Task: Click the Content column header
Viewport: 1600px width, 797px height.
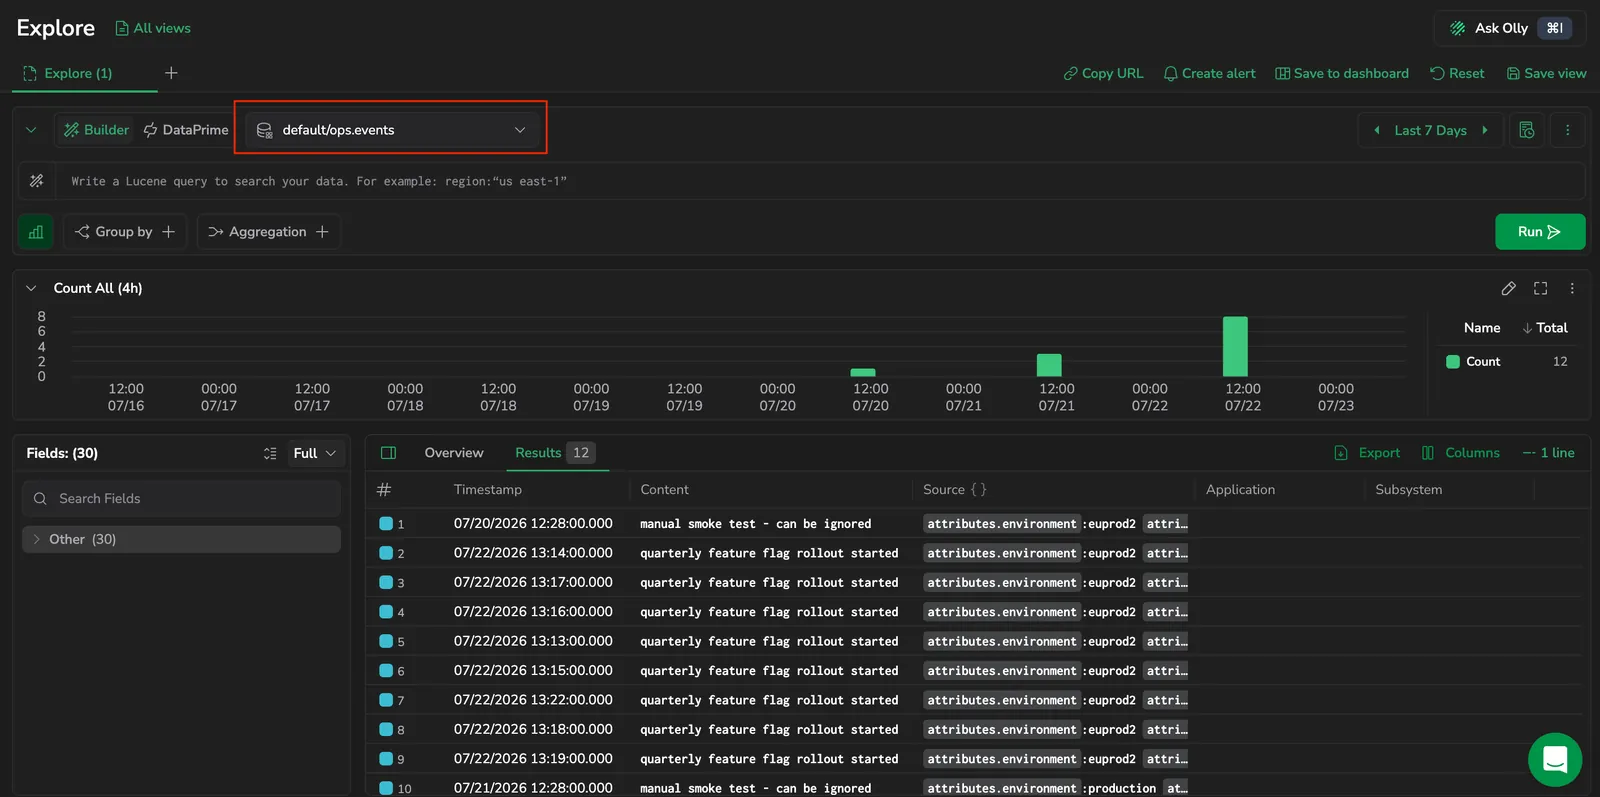Action: pos(664,490)
